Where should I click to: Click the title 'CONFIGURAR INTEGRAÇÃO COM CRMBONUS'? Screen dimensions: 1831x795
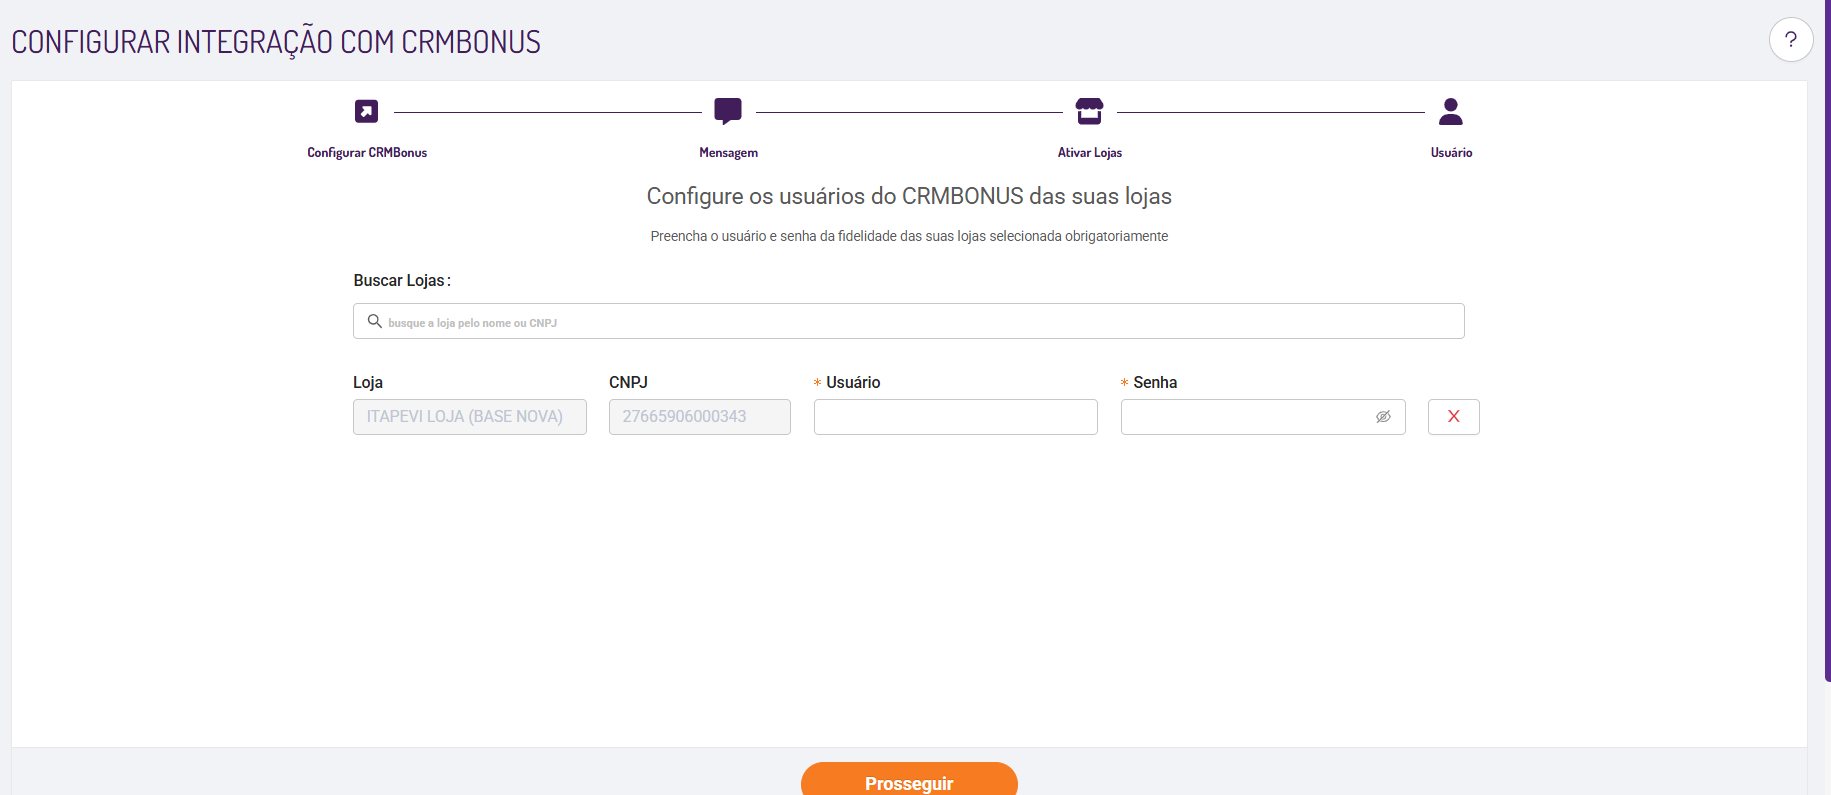[x=276, y=42]
